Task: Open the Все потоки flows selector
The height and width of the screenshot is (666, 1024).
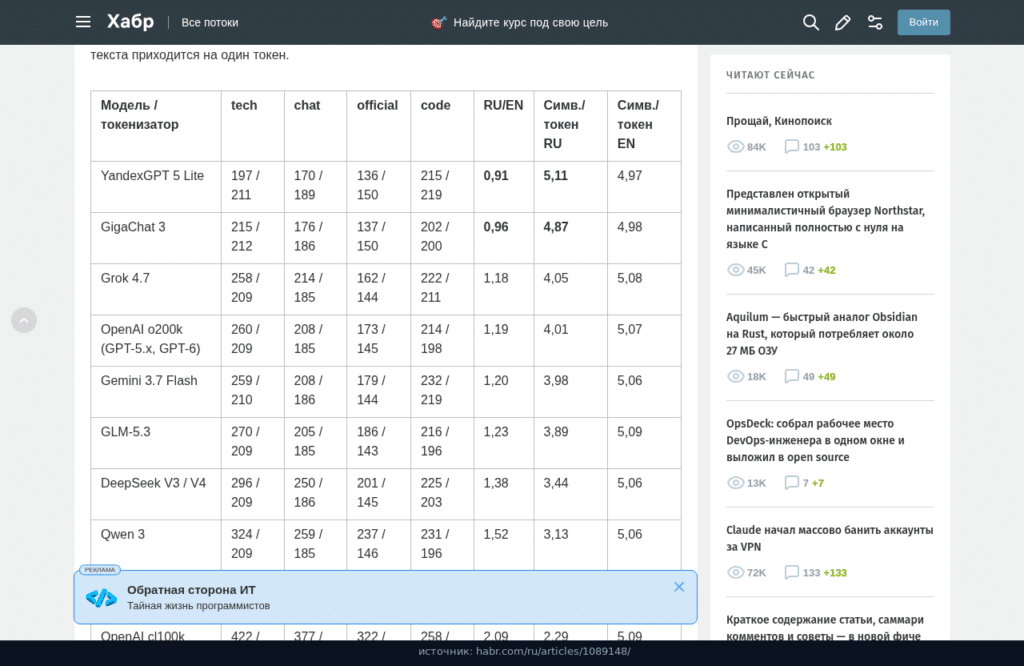Action: pyautogui.click(x=210, y=22)
